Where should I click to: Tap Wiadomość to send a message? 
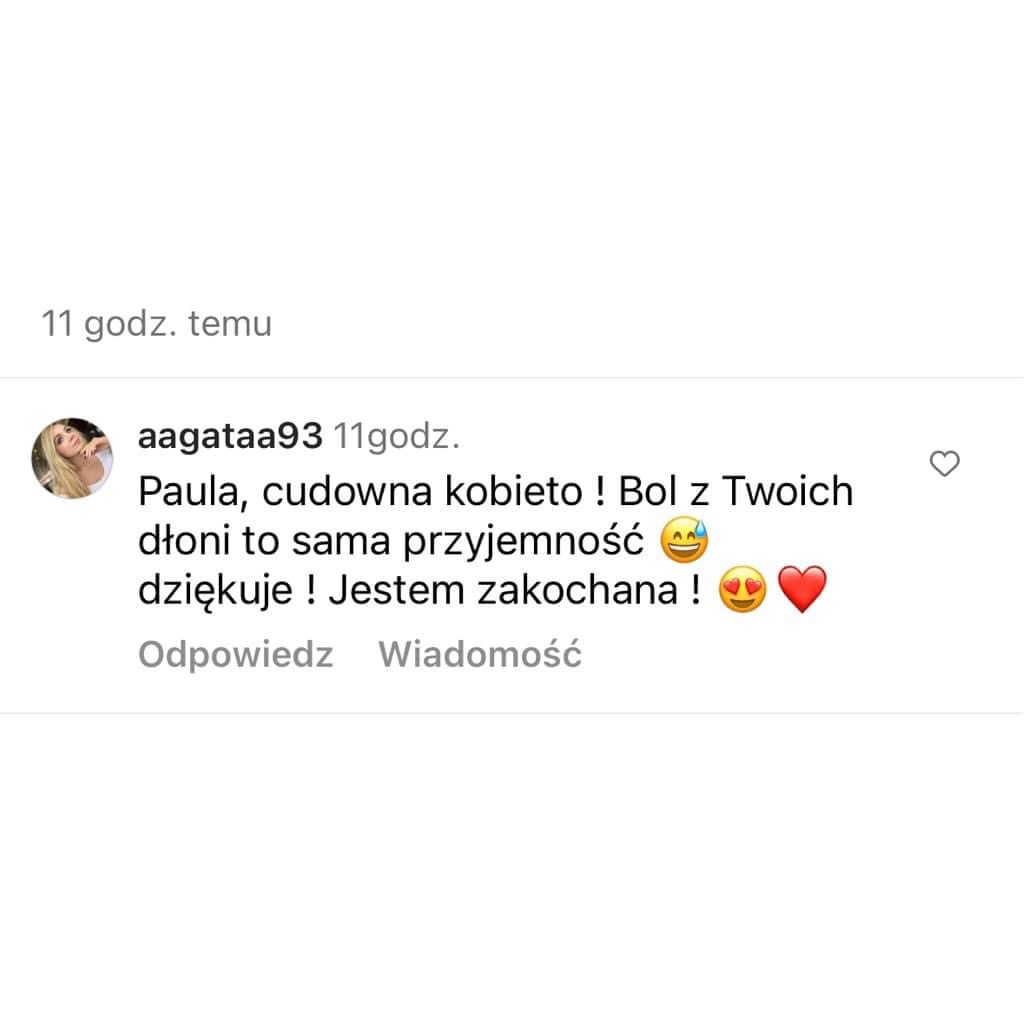pyautogui.click(x=480, y=654)
